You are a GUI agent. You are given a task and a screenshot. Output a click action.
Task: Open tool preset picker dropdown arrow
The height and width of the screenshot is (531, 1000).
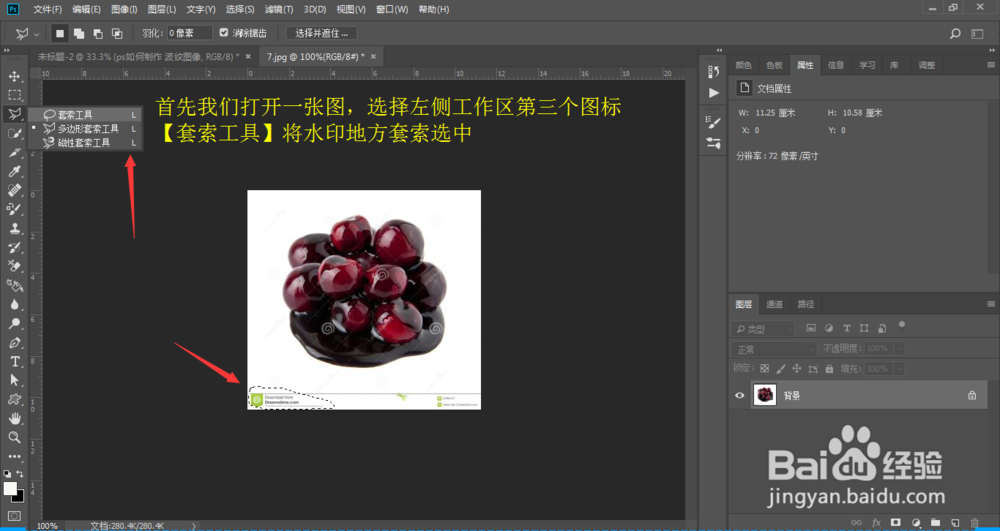coord(36,33)
